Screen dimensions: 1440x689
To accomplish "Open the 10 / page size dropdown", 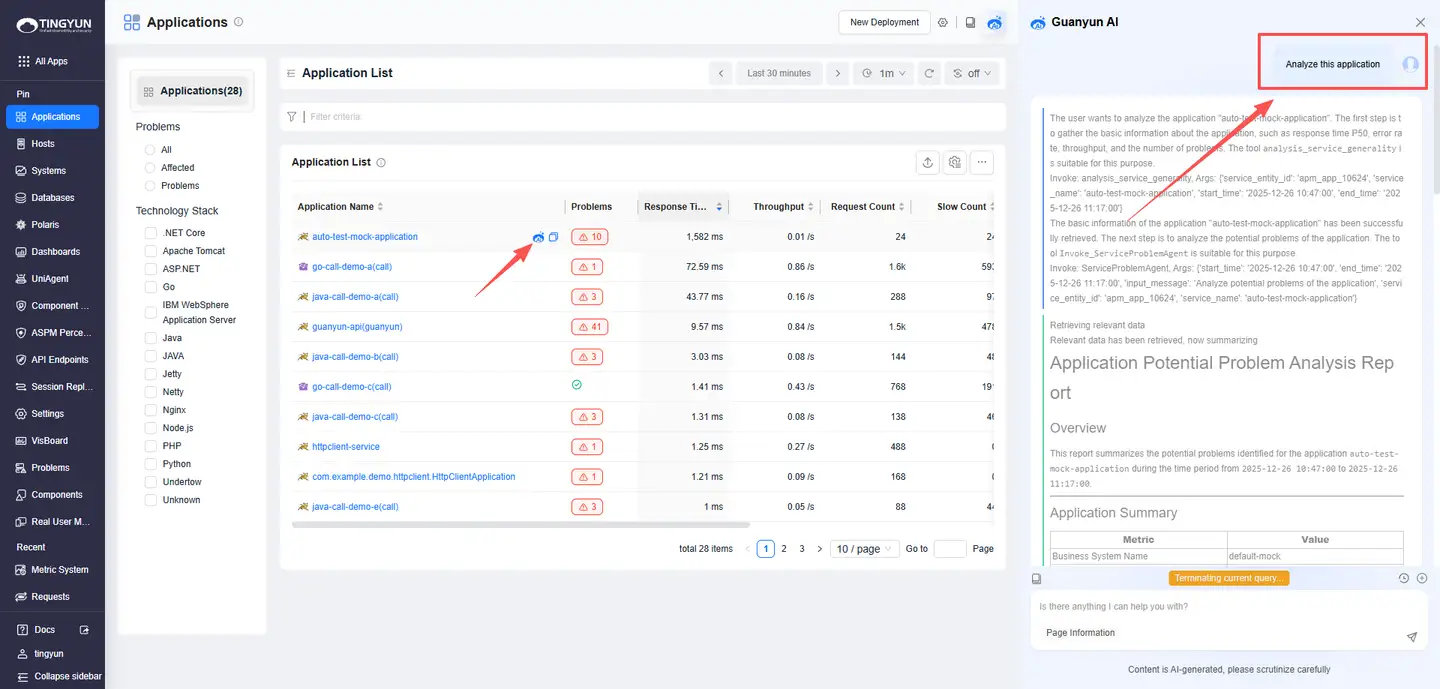I will 864,549.
